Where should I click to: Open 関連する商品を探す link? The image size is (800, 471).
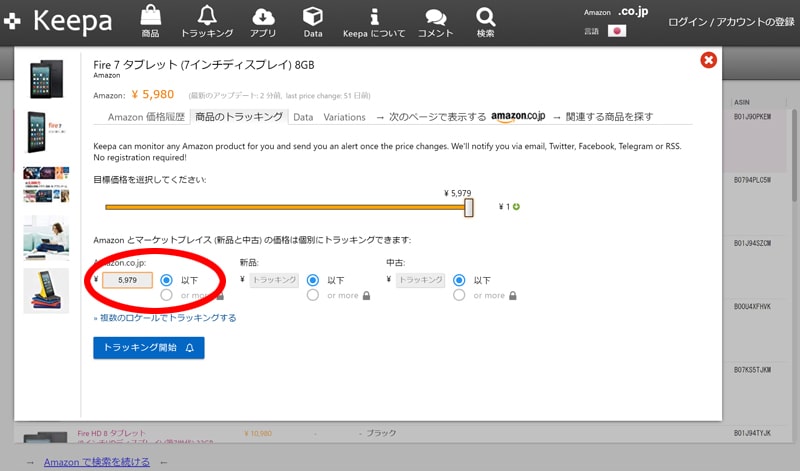[603, 117]
